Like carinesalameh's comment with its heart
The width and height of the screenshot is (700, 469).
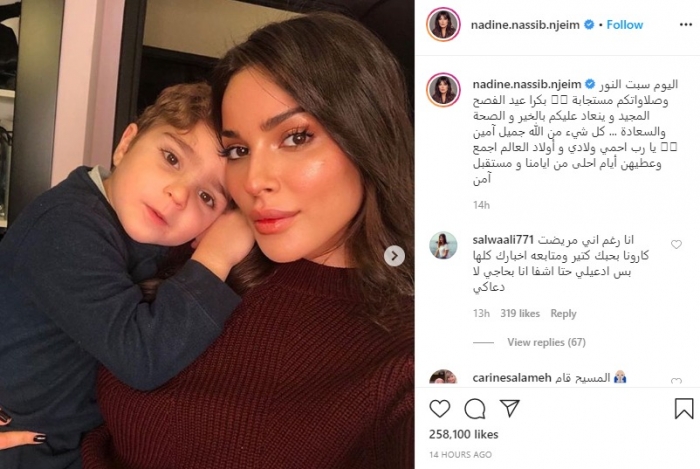676,381
